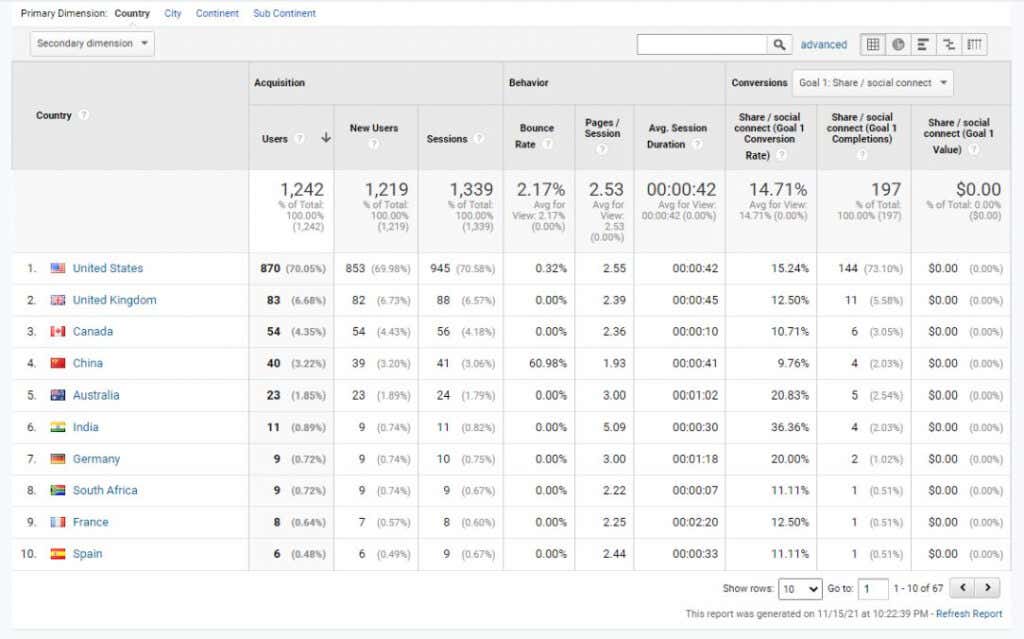Click the table search input field

click(702, 44)
